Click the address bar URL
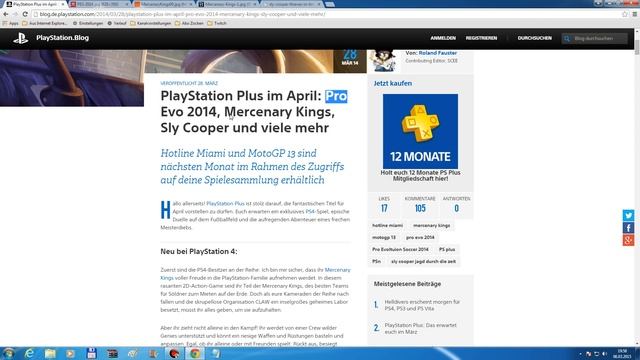The height and width of the screenshot is (360, 640). point(182,14)
